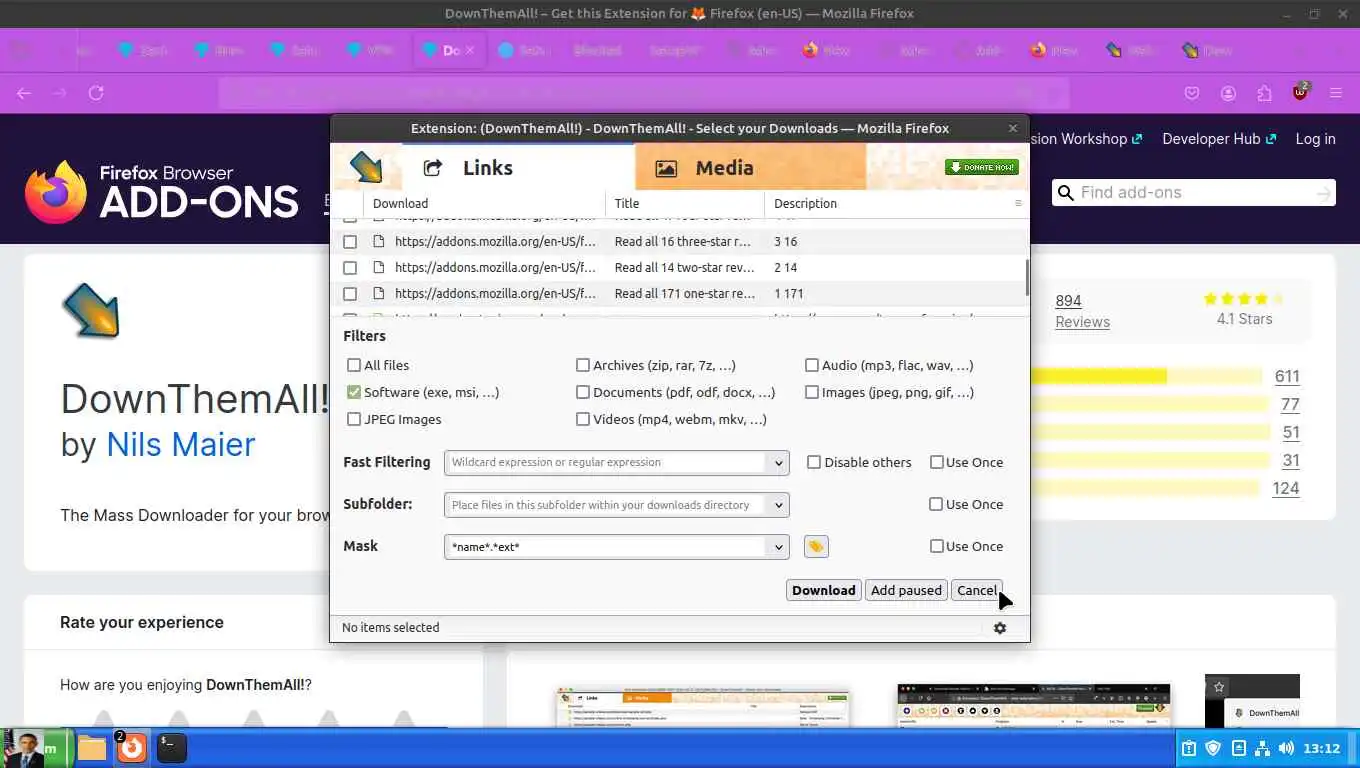The width and height of the screenshot is (1360, 768).
Task: Enable the All files filter
Action: click(354, 365)
